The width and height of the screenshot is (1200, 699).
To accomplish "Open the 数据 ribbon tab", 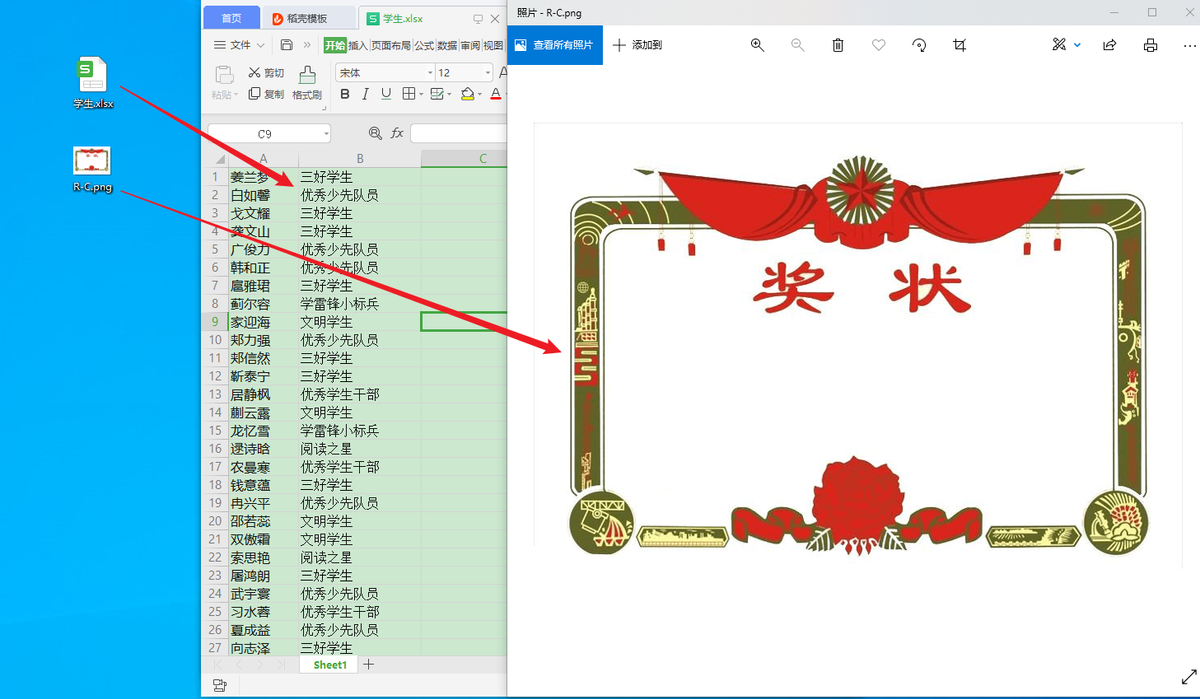I will point(447,45).
